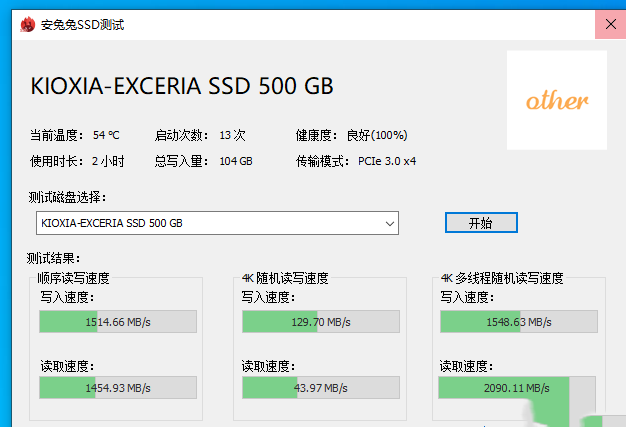The width and height of the screenshot is (626, 427).
Task: Close the 安兔兔SSD测试 window
Action: click(x=610, y=24)
